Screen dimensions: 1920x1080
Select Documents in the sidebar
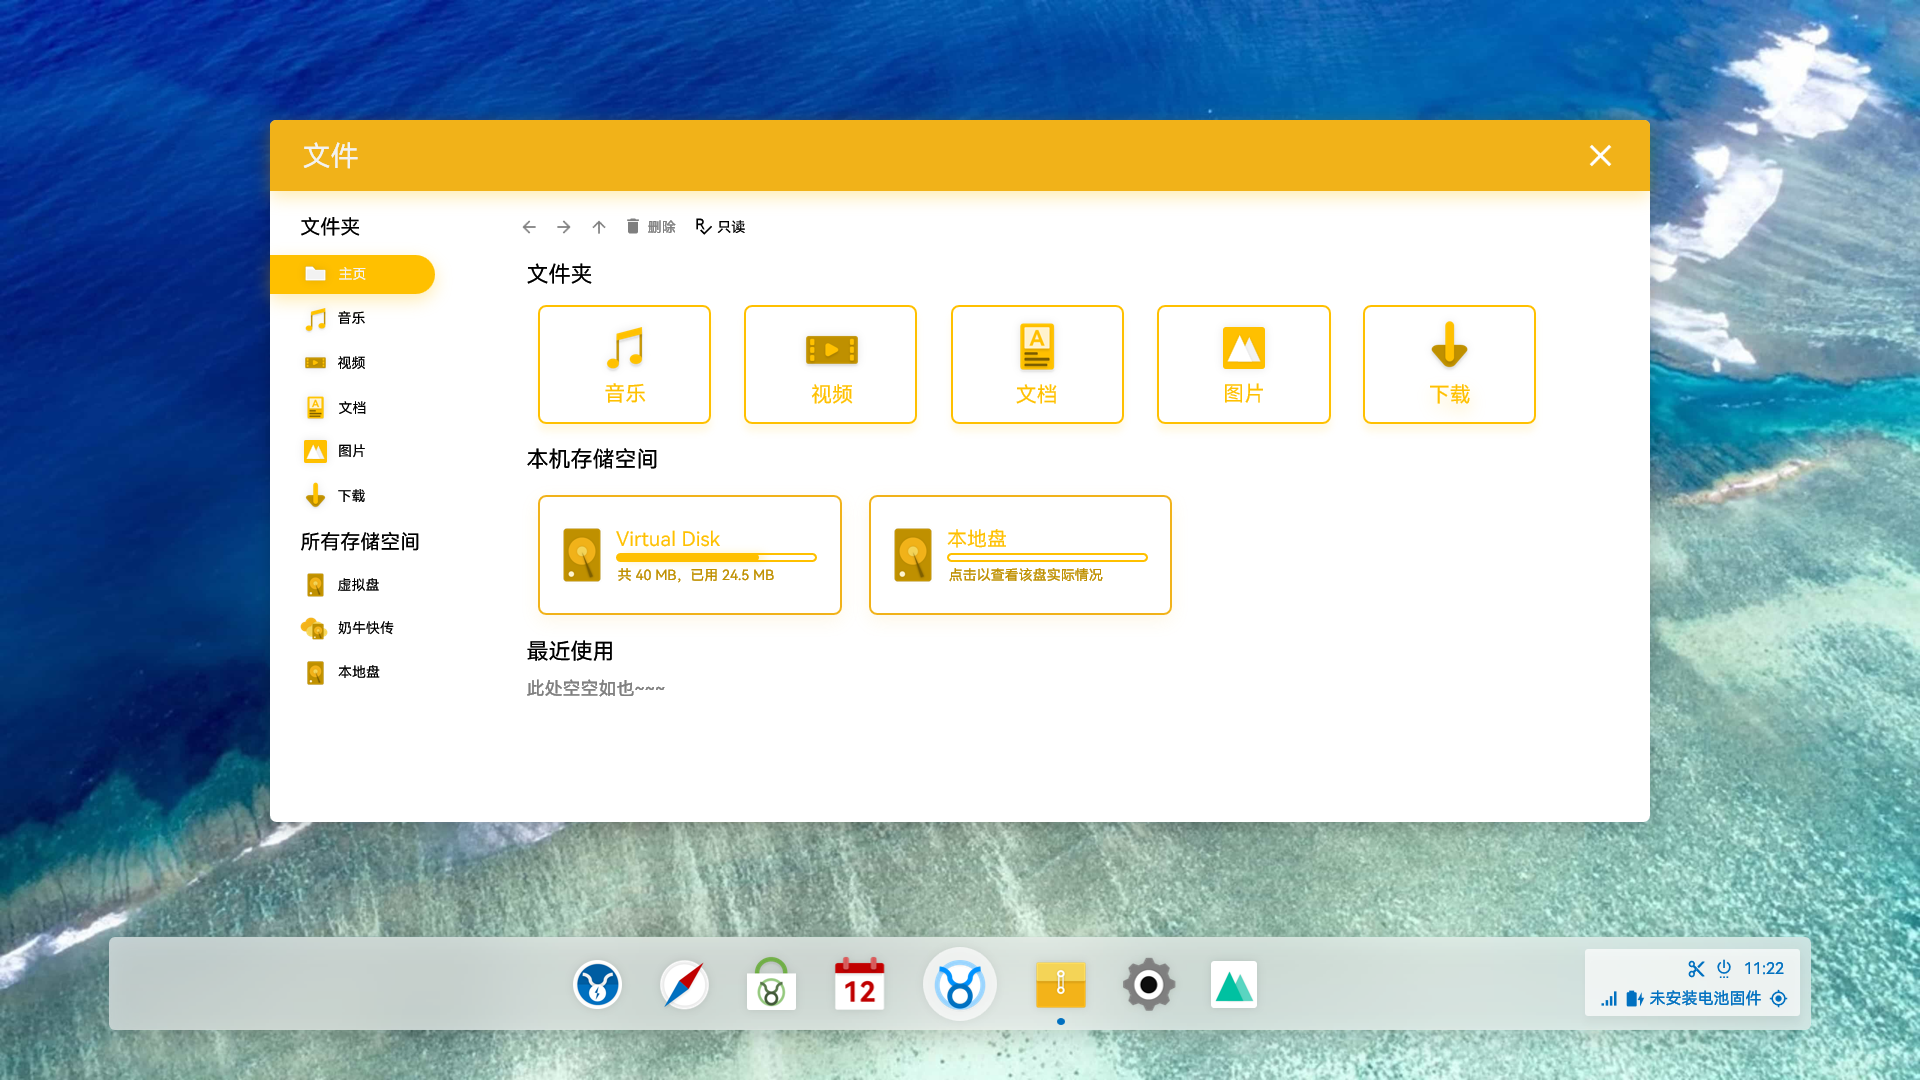tap(351, 407)
